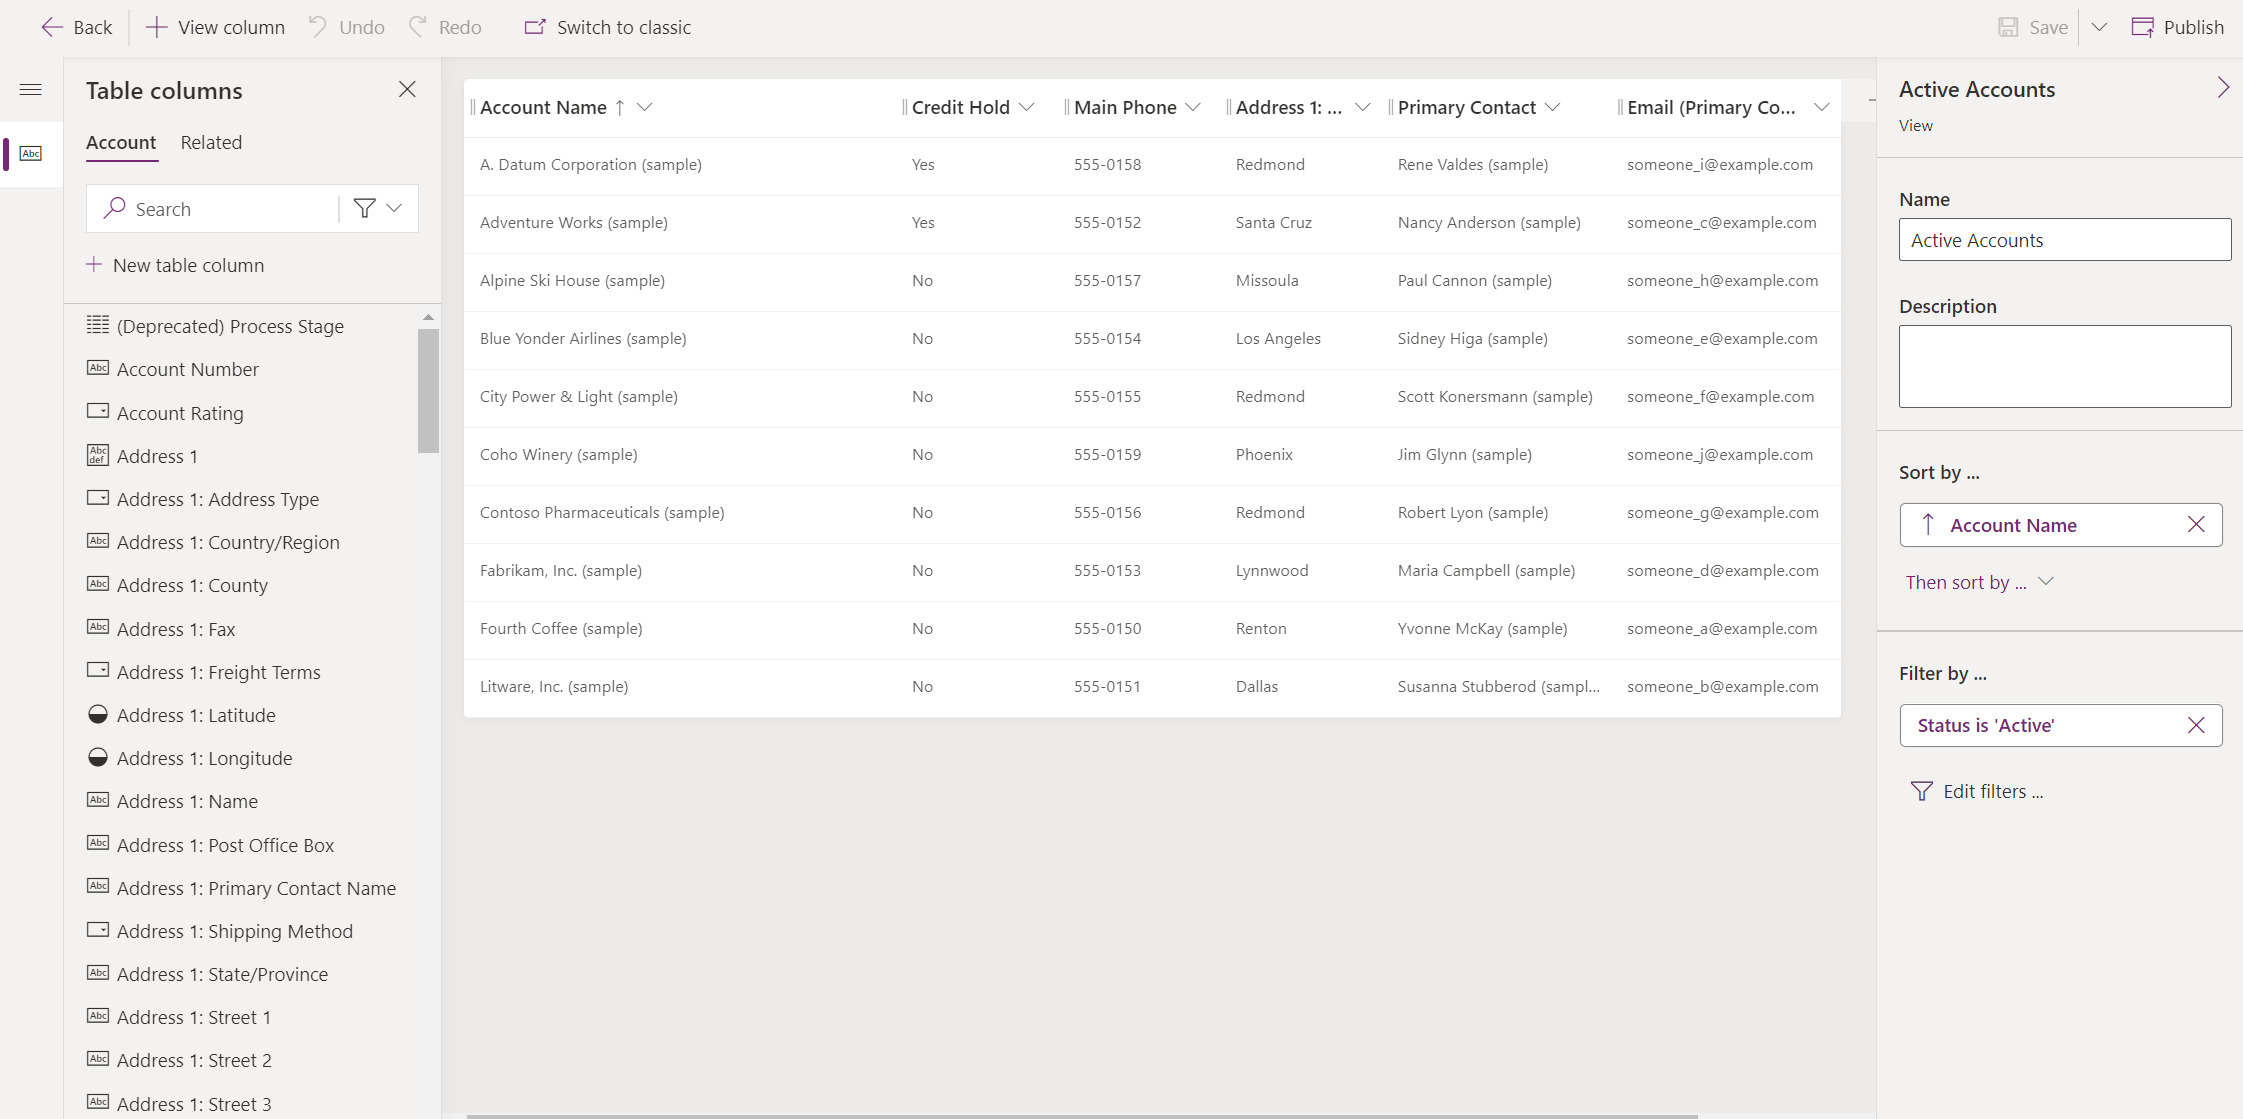2243x1119 pixels.
Task: Select the Related tab in Table columns
Action: click(210, 142)
